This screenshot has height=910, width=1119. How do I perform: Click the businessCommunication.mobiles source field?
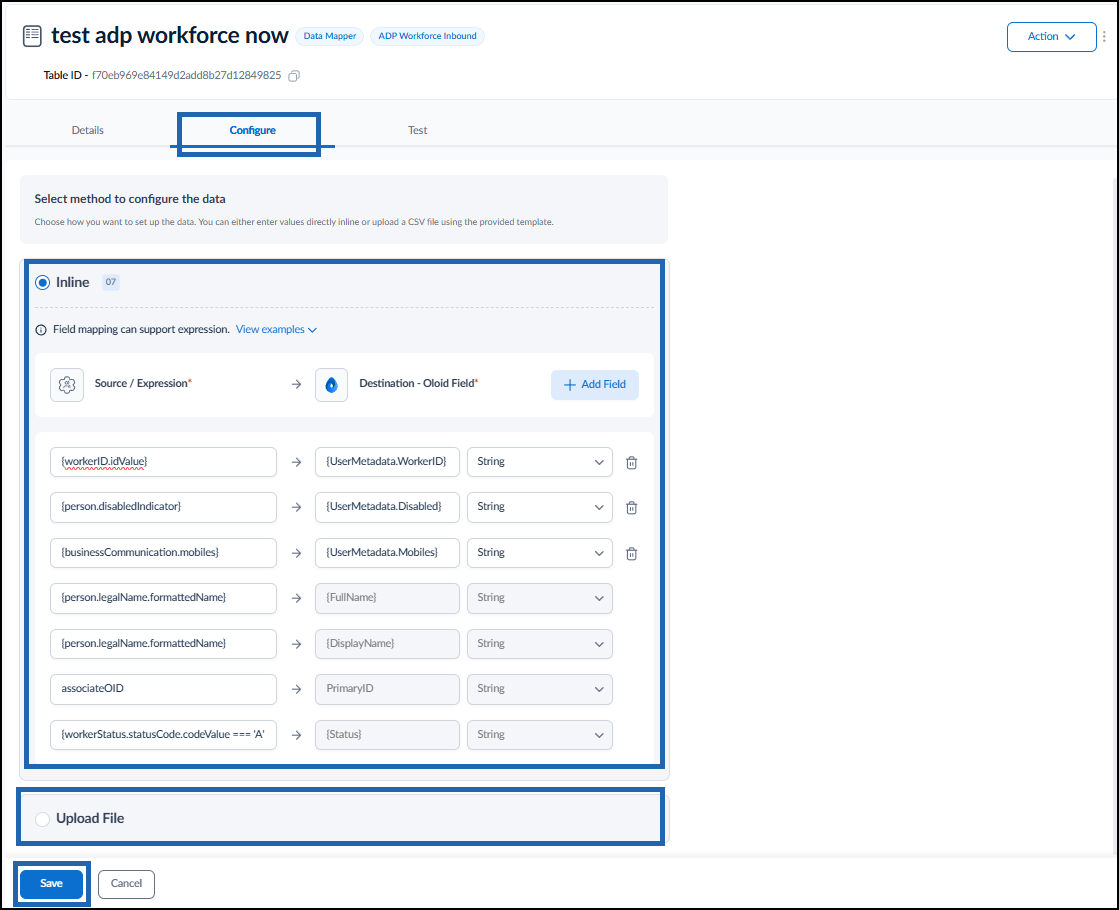pos(163,552)
